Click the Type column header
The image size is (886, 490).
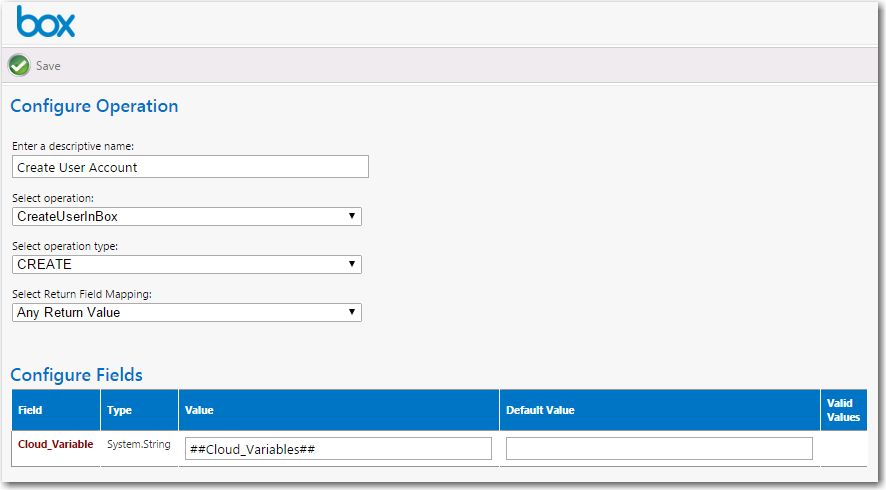pos(119,410)
